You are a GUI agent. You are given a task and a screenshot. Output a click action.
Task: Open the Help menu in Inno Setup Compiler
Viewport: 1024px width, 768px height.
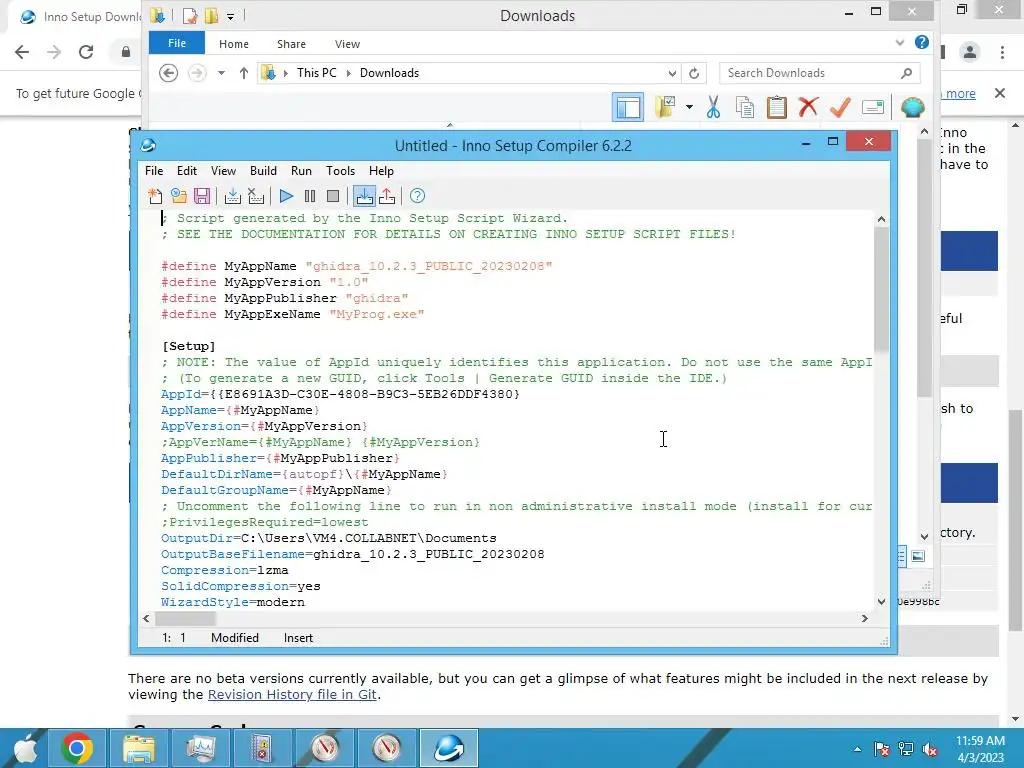tap(381, 171)
